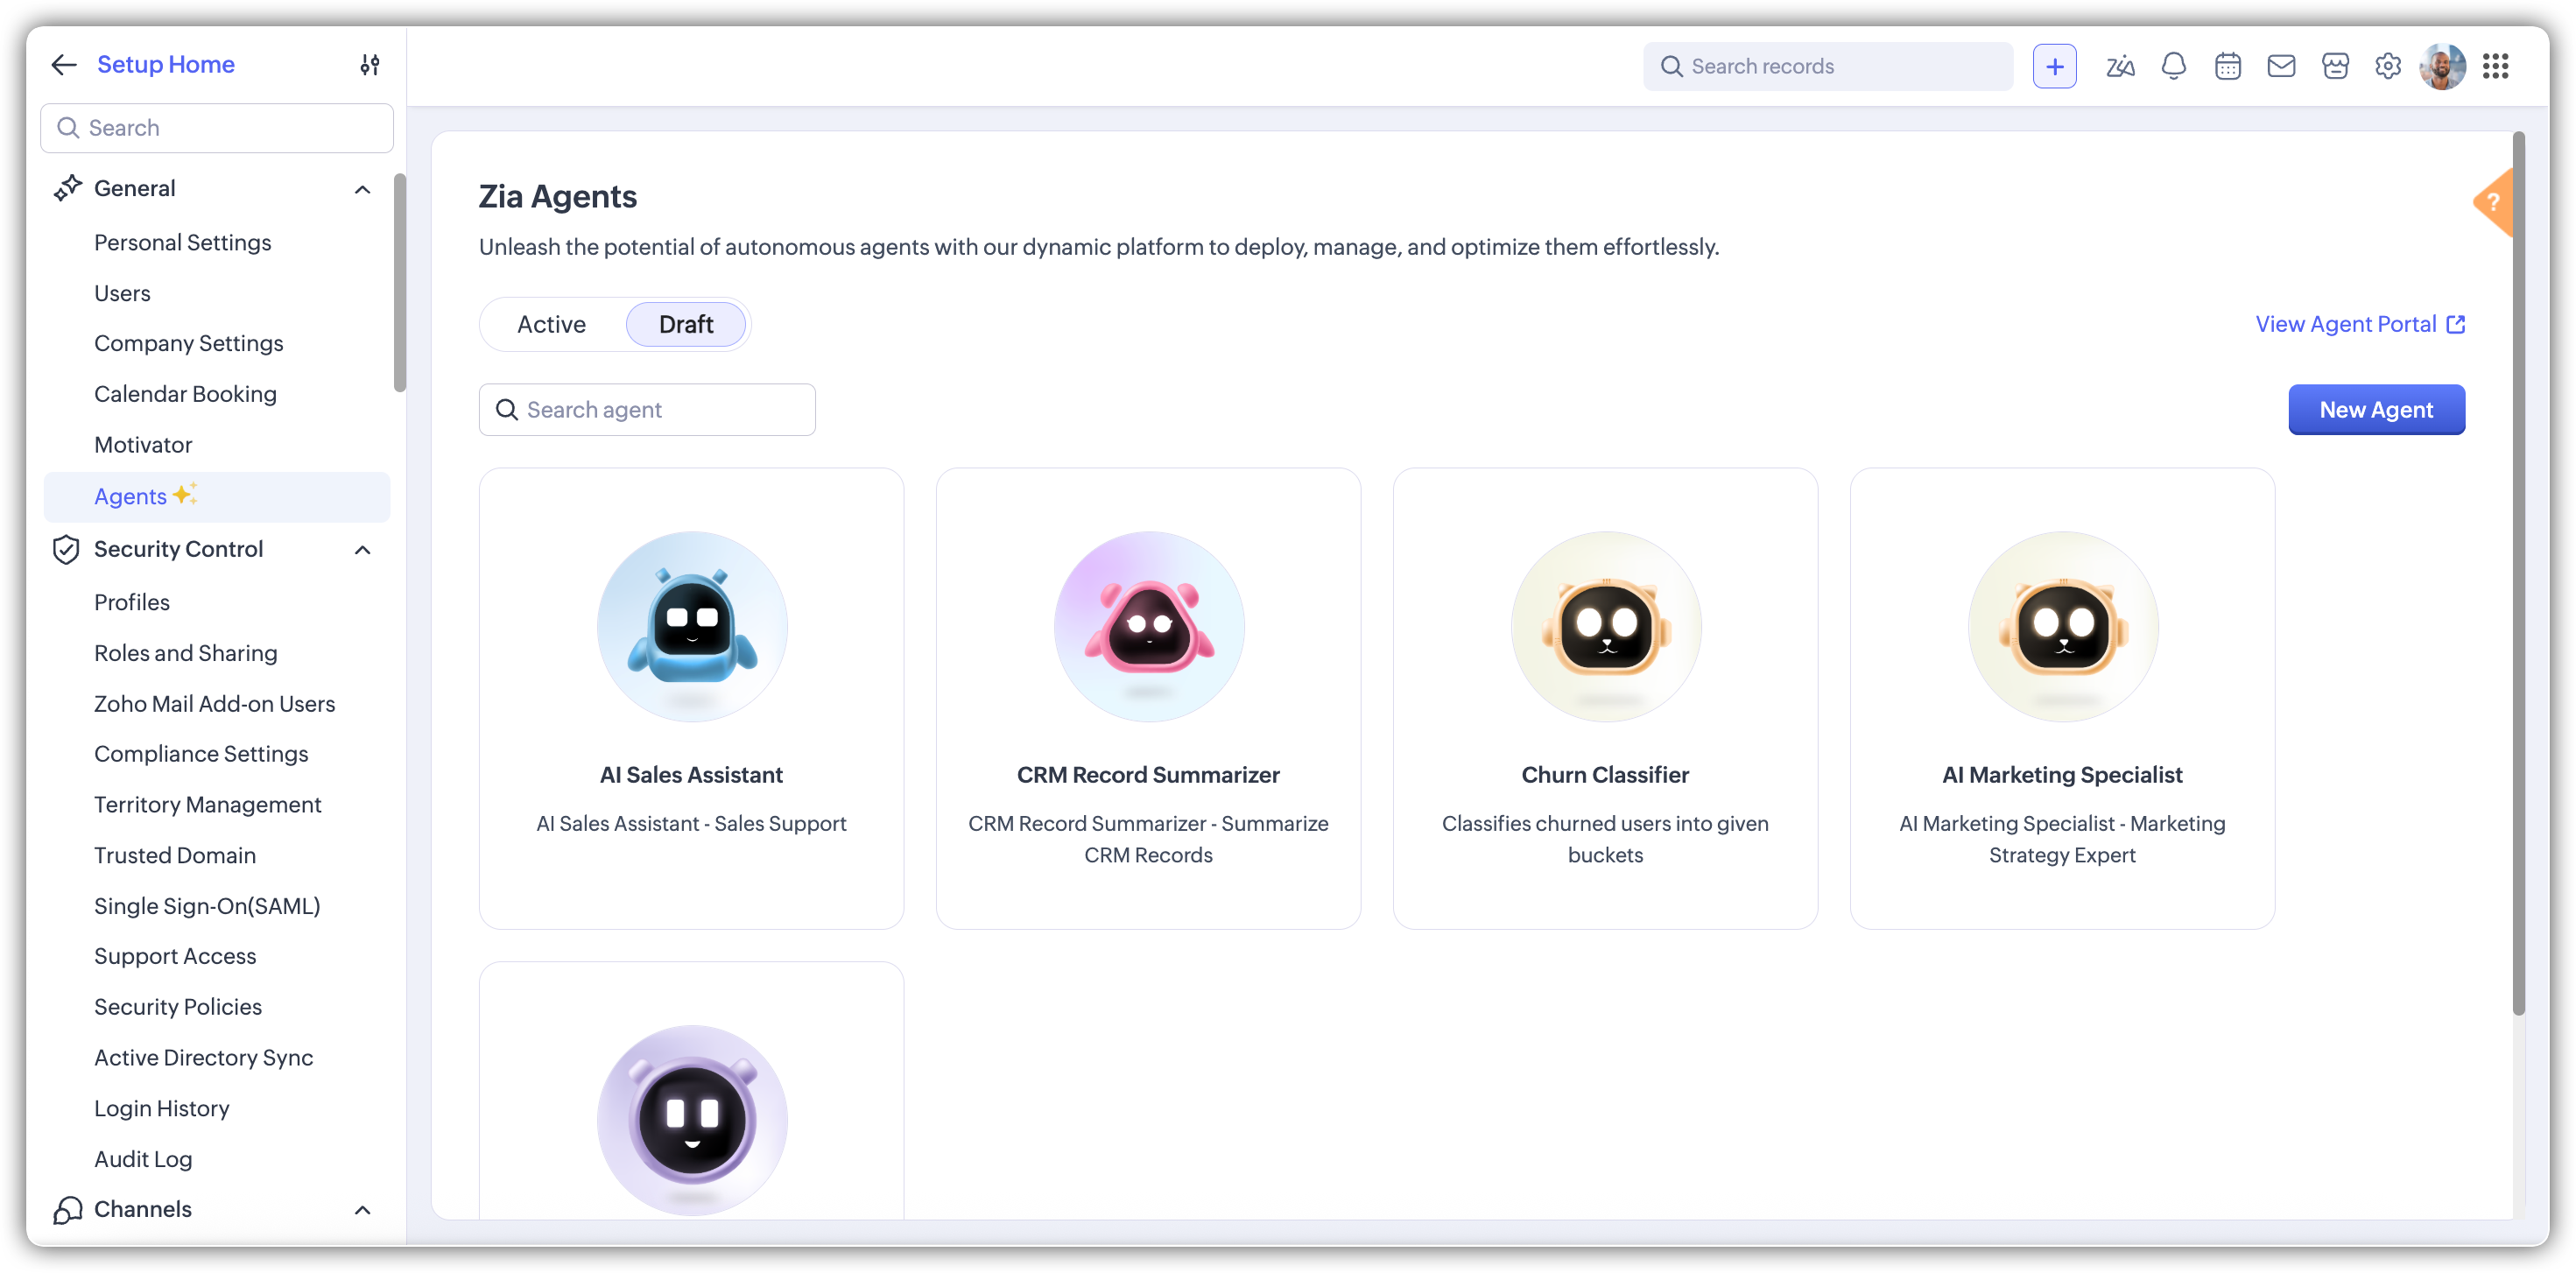This screenshot has width=2576, height=1273.
Task: Open the Zia assistant icon in header
Action: pos(2120,67)
